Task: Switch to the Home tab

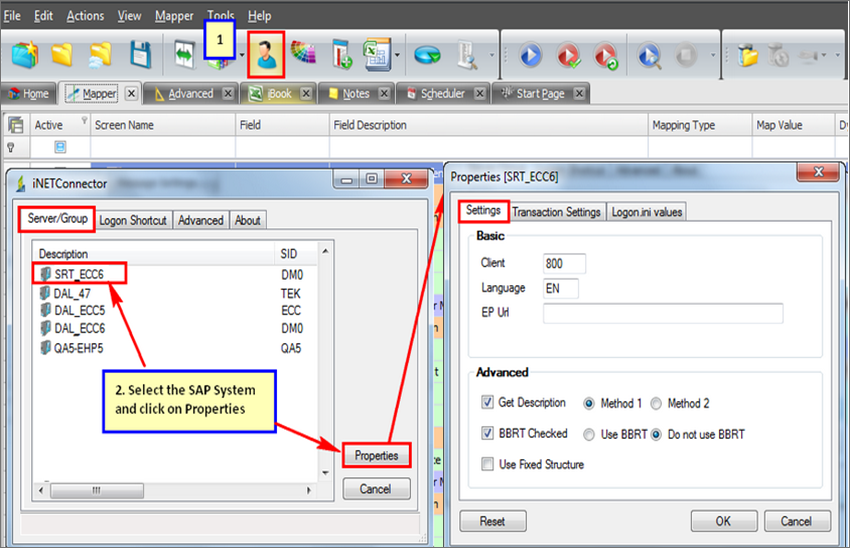Action: coord(29,94)
